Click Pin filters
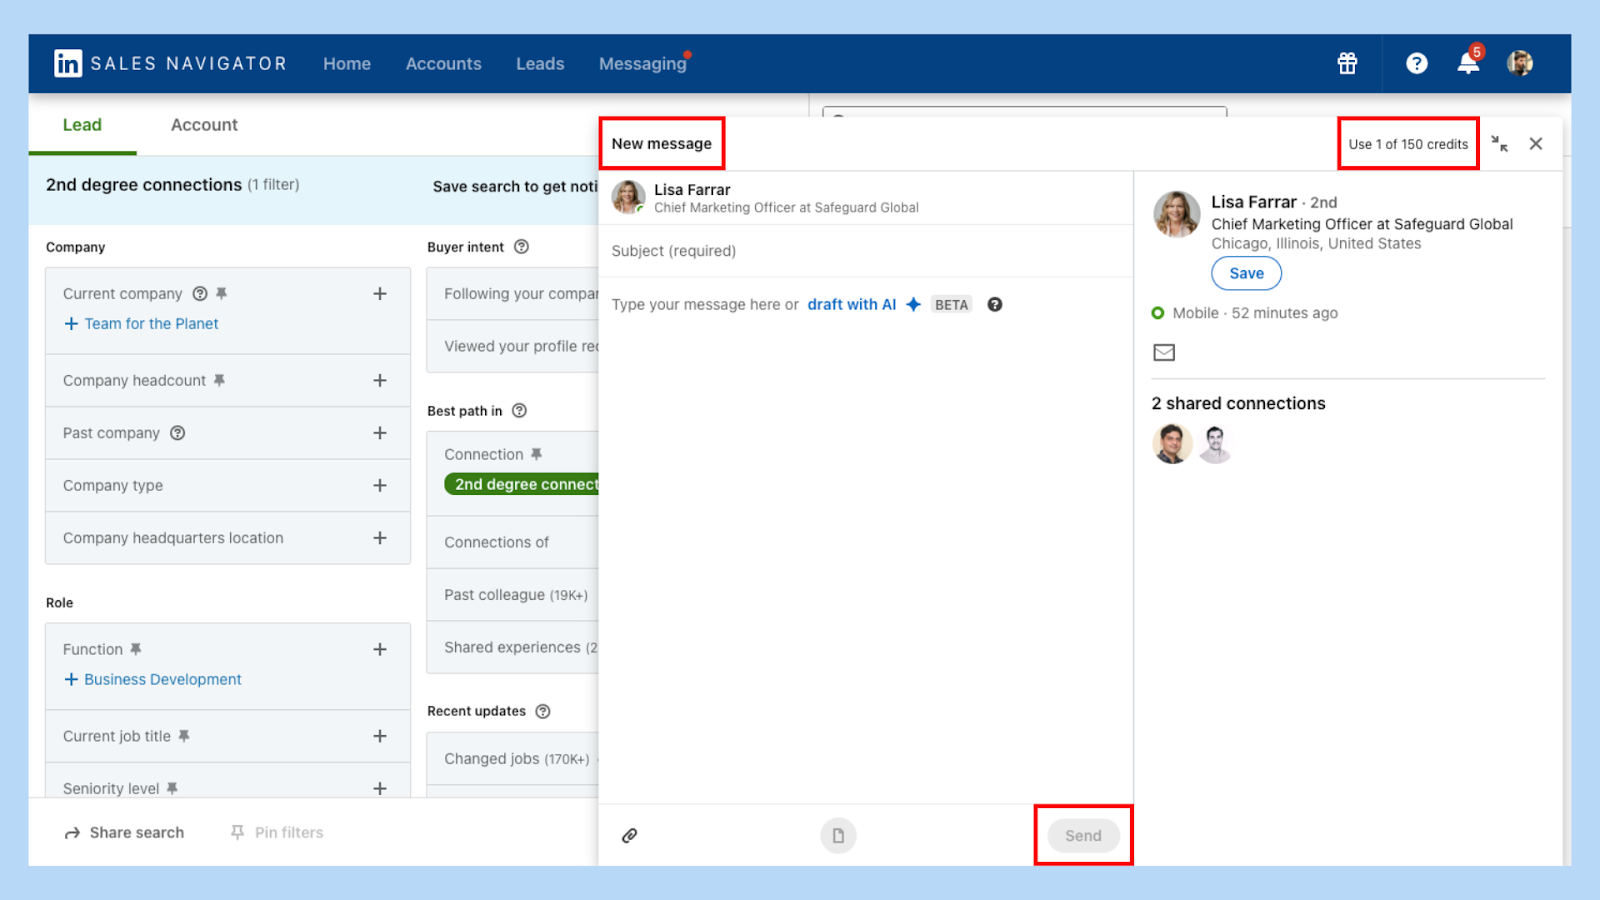Image resolution: width=1600 pixels, height=900 pixels. tap(277, 832)
